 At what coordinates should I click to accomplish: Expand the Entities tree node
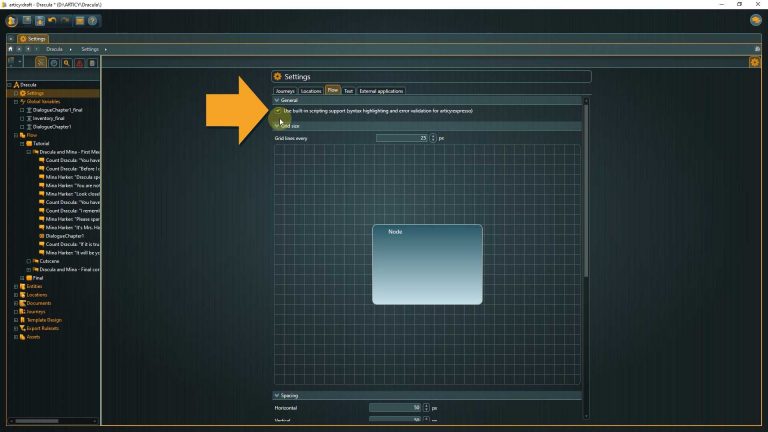pyautogui.click(x=16, y=287)
